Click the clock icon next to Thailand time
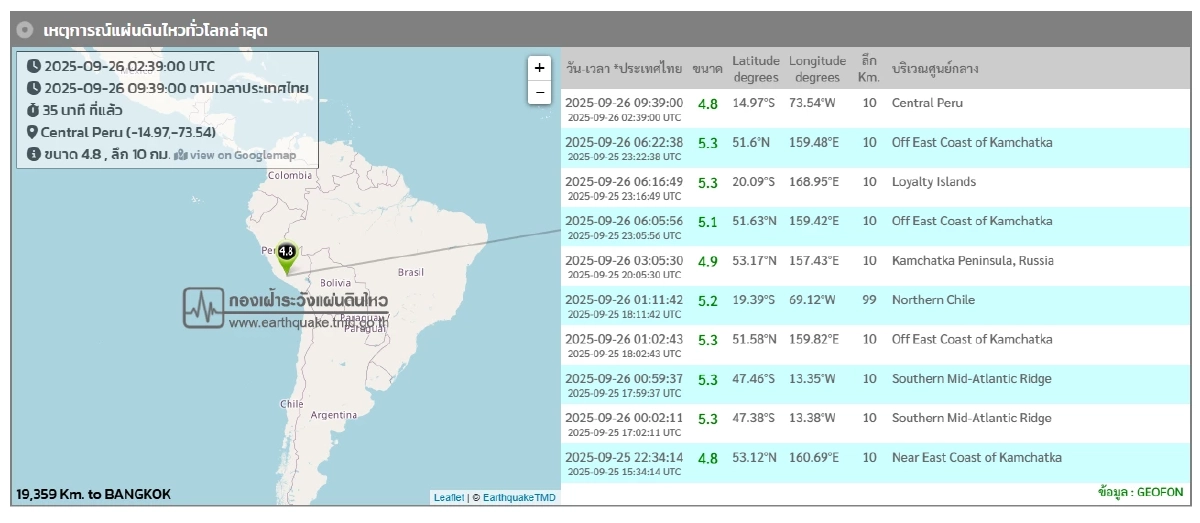The height and width of the screenshot is (523, 1200). pos(34,88)
